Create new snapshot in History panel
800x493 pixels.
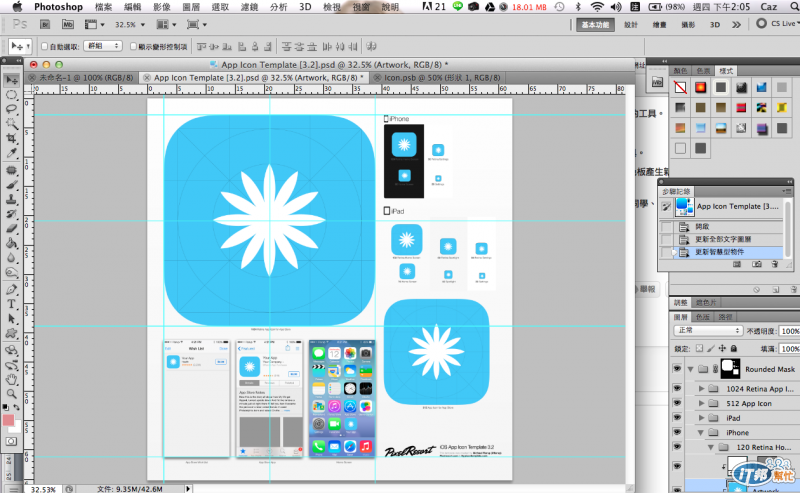point(757,264)
